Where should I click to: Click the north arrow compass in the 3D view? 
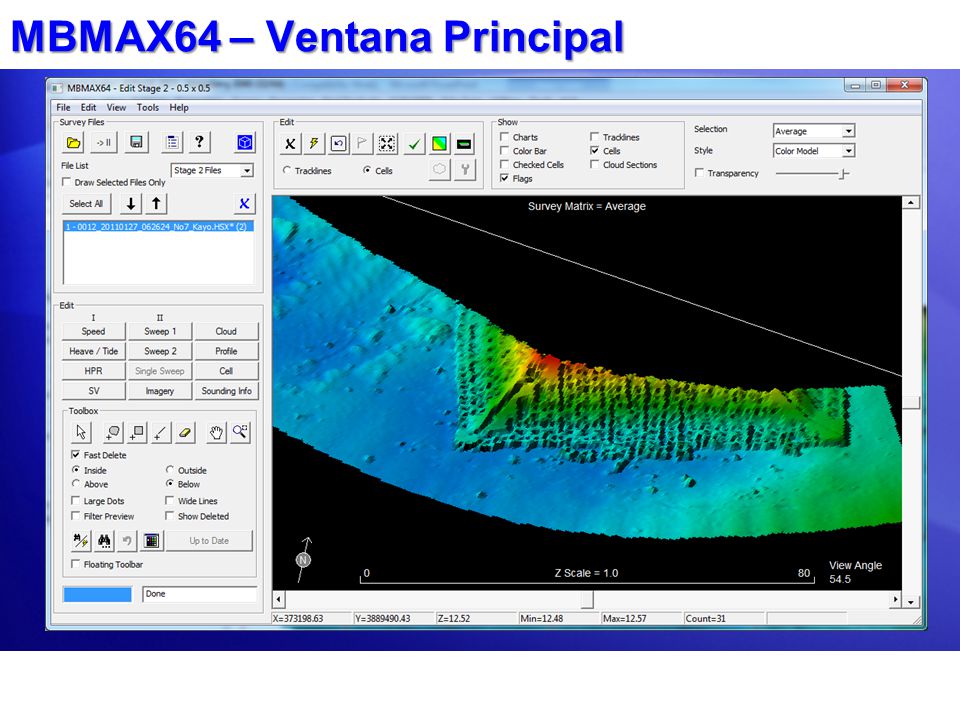(x=304, y=560)
